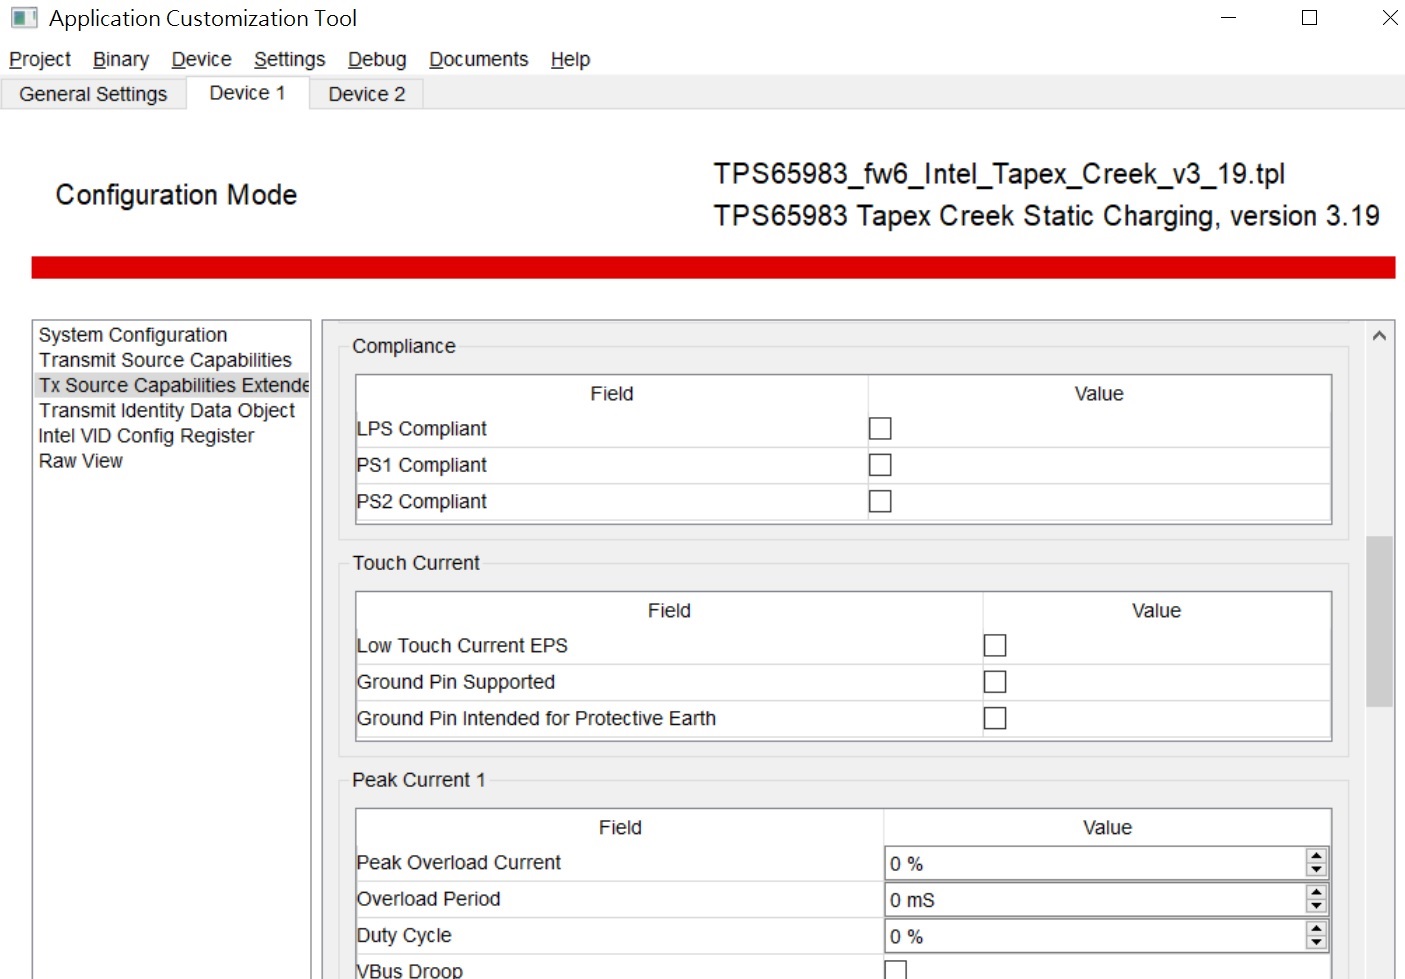Click the Overload Period label
The image size is (1405, 979).
(428, 899)
